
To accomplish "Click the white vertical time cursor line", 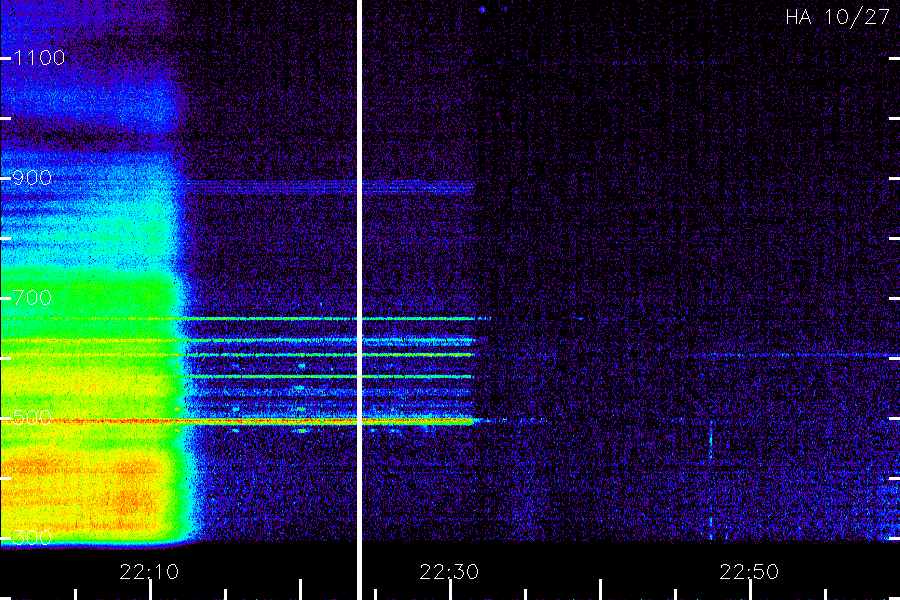I will click(x=359, y=300).
